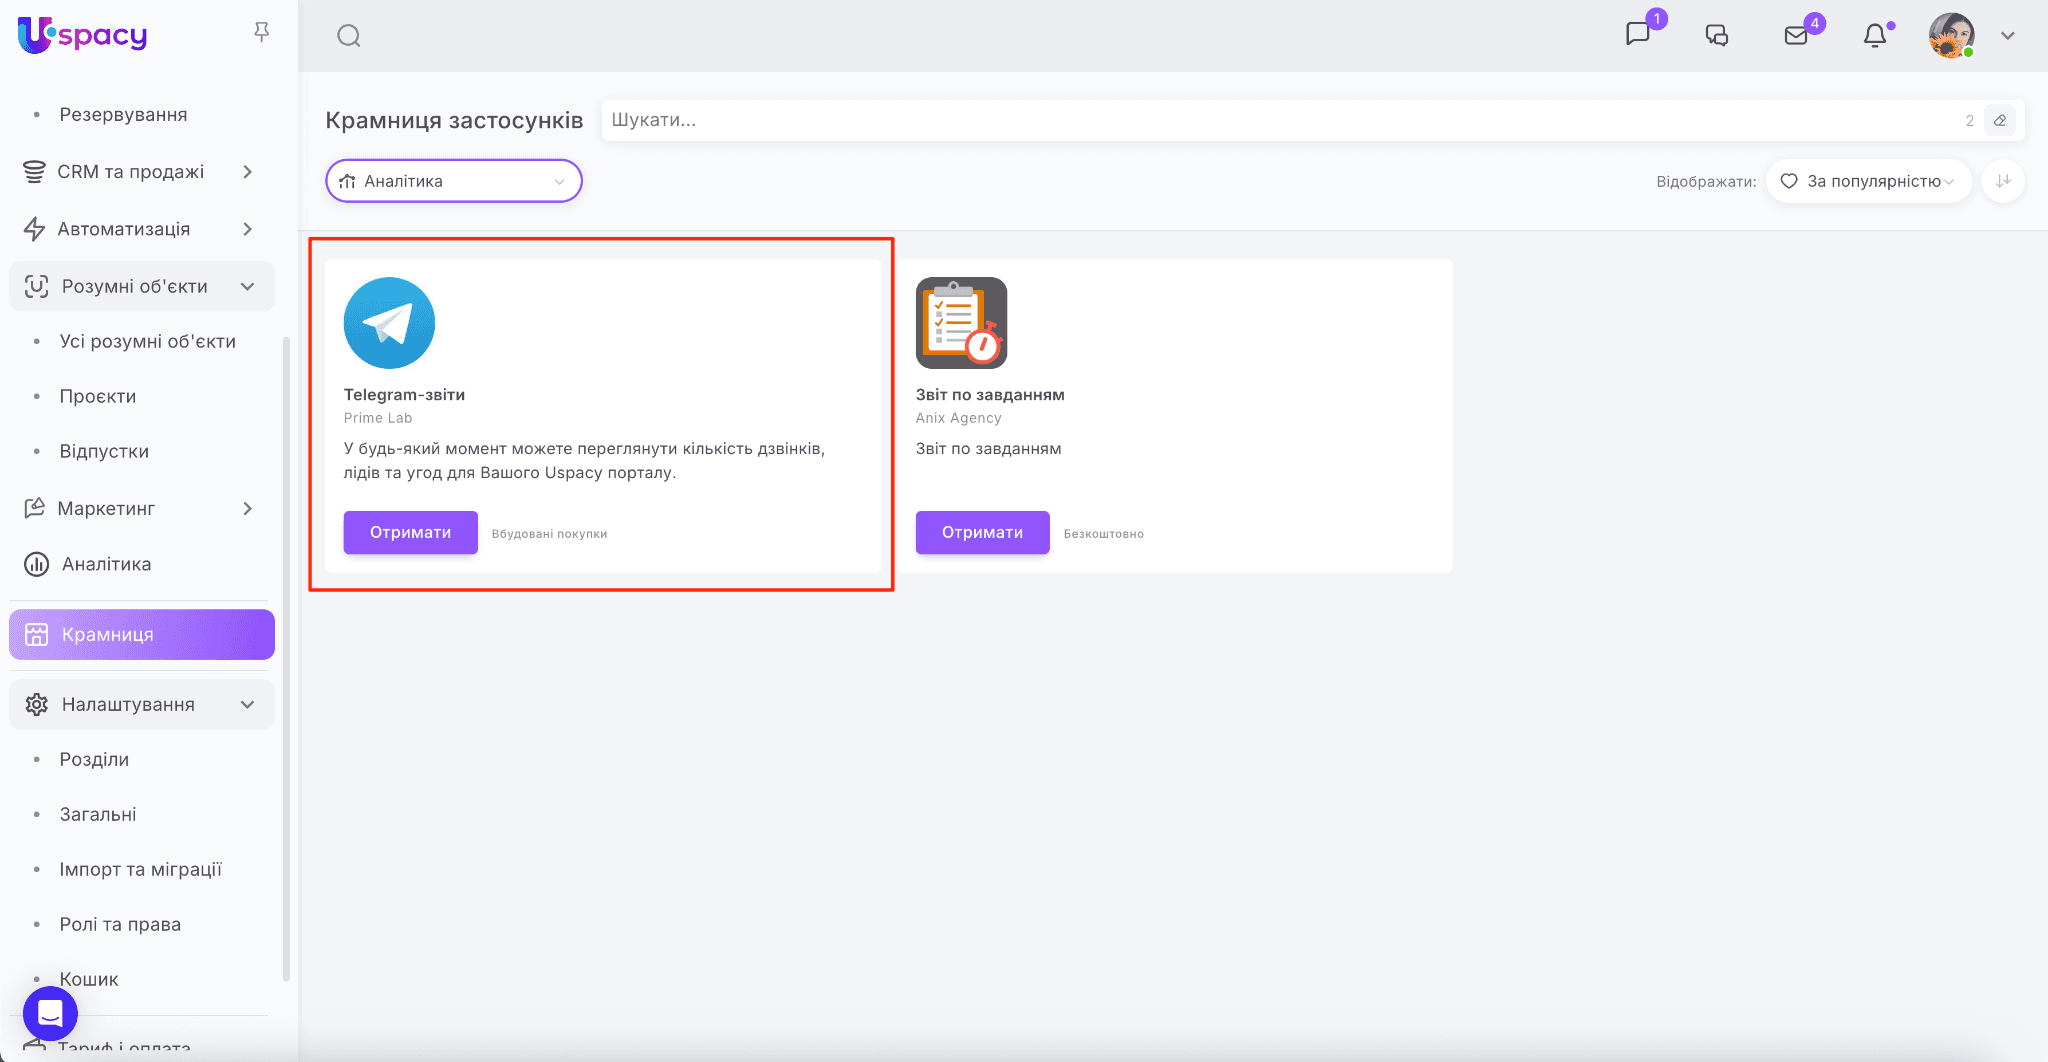2048x1062 pixels.
Task: Open the user profile dropdown arrow
Action: [2007, 36]
